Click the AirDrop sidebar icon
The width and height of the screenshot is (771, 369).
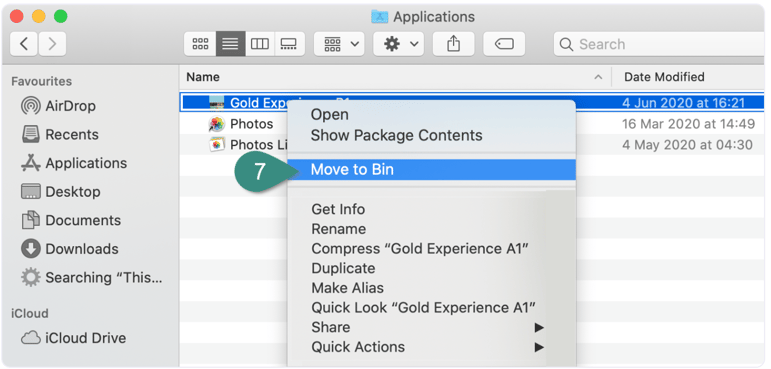click(30, 106)
